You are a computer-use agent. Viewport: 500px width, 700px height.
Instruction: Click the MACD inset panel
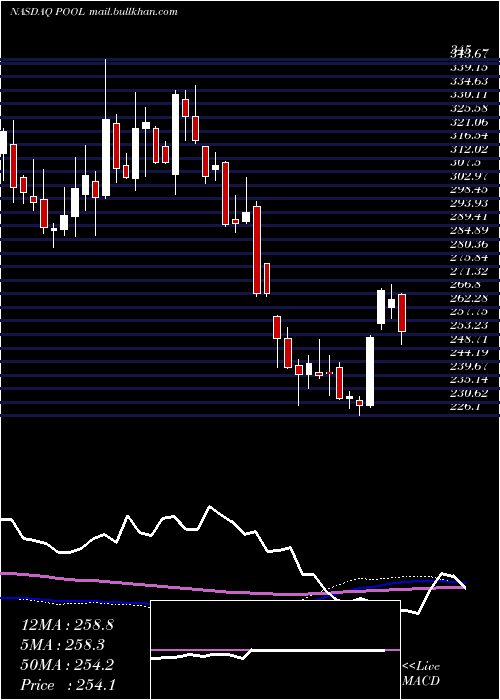275,650
